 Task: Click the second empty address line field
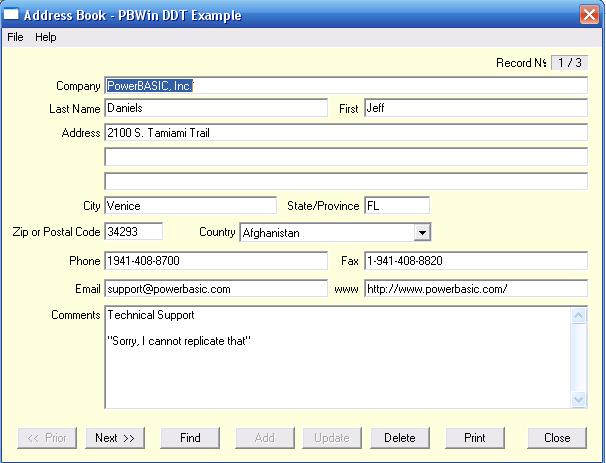(346, 157)
